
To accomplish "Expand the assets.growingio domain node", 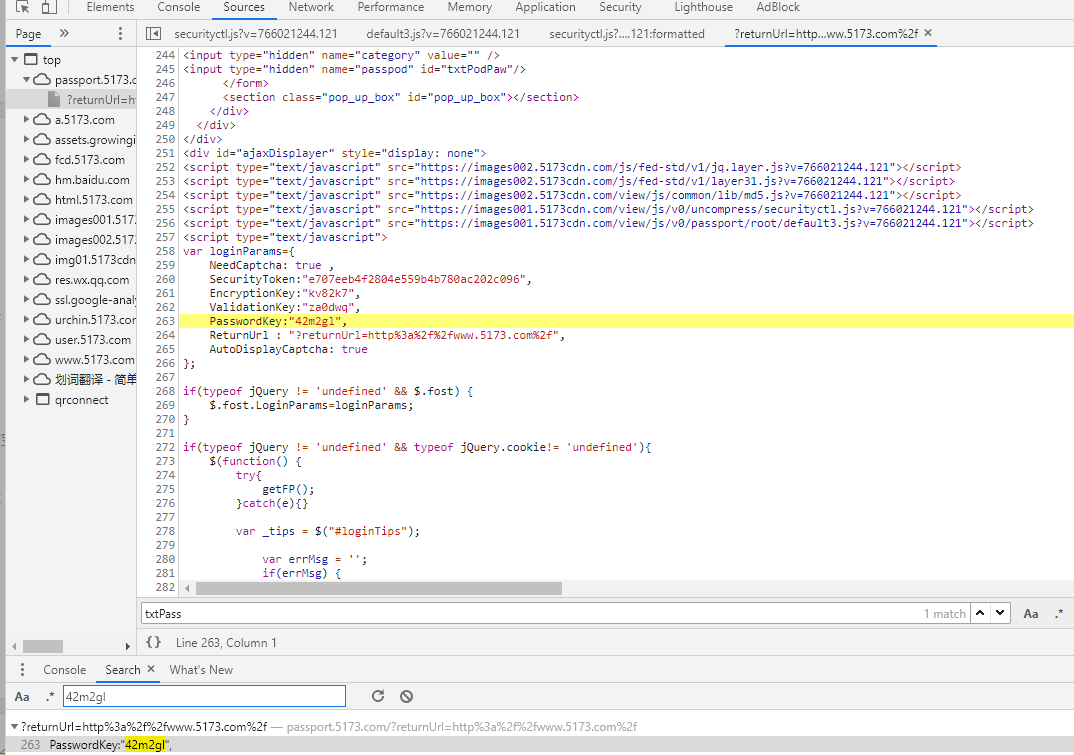I will click(x=26, y=139).
